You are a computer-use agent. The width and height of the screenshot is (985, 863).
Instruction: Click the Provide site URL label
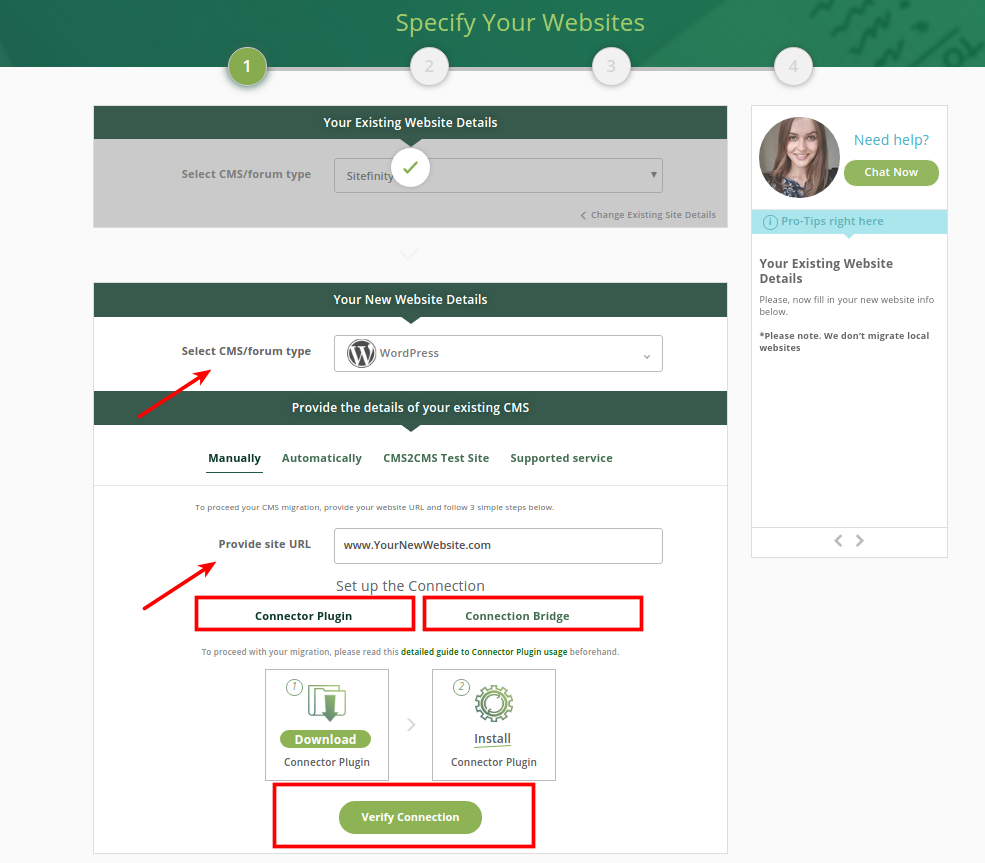point(264,544)
